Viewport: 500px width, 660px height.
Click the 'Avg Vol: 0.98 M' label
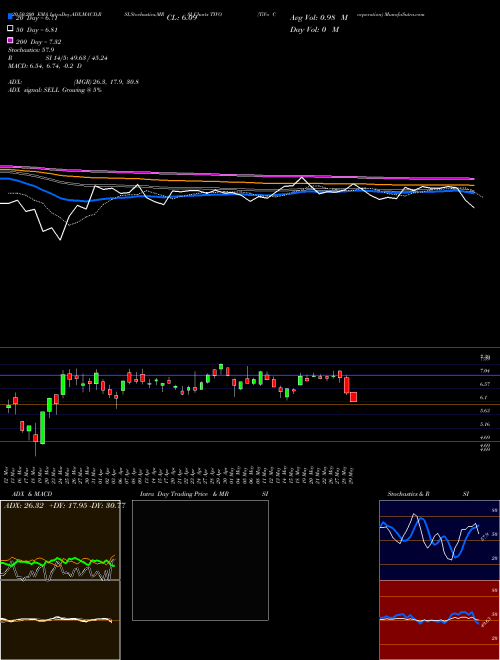(x=319, y=18)
